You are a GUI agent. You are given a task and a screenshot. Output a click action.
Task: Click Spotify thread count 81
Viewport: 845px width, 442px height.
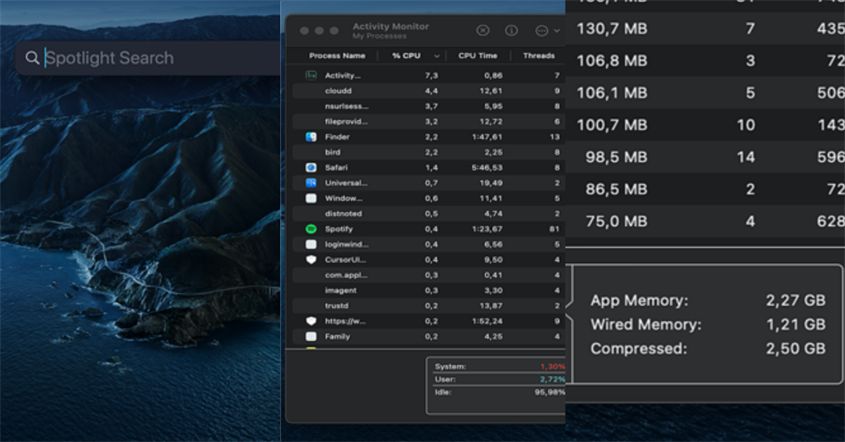[555, 229]
